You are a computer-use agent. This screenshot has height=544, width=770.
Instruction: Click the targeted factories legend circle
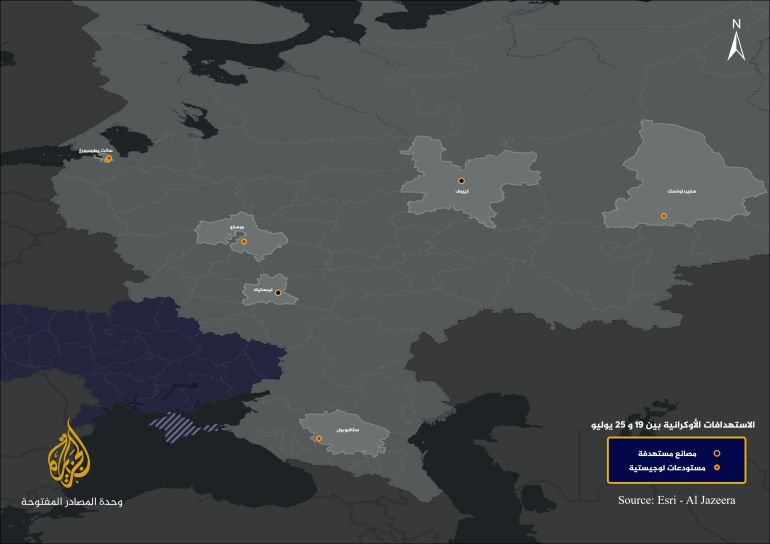click(x=717, y=453)
